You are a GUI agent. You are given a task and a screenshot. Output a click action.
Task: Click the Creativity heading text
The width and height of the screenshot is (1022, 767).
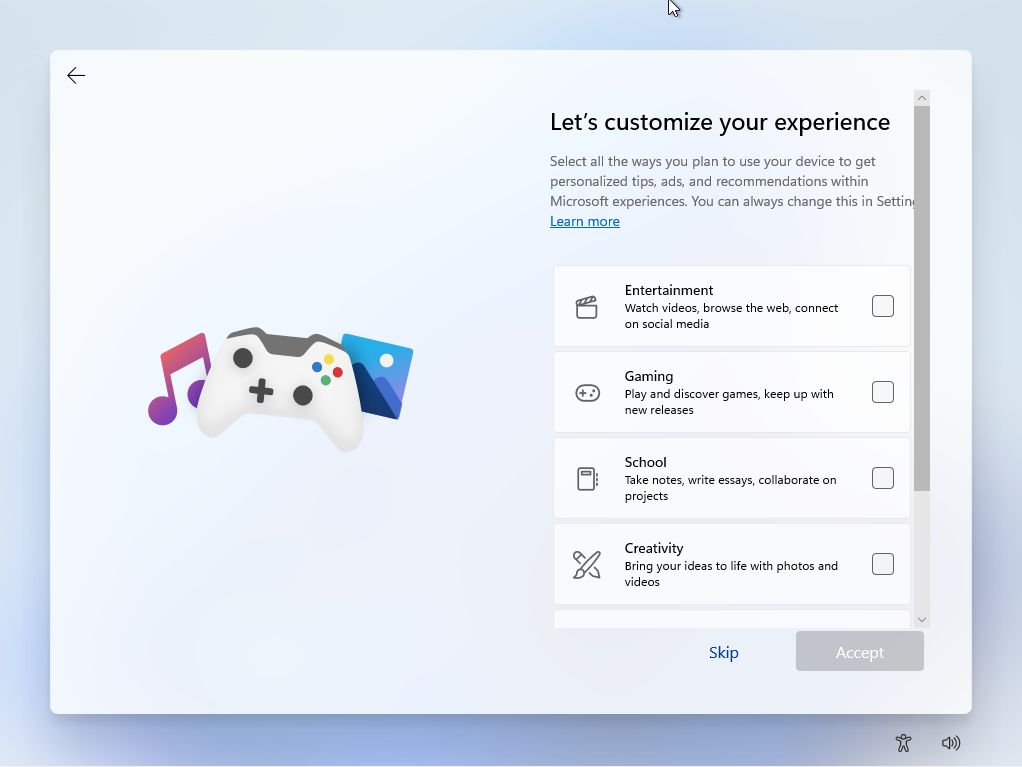[x=654, y=548]
